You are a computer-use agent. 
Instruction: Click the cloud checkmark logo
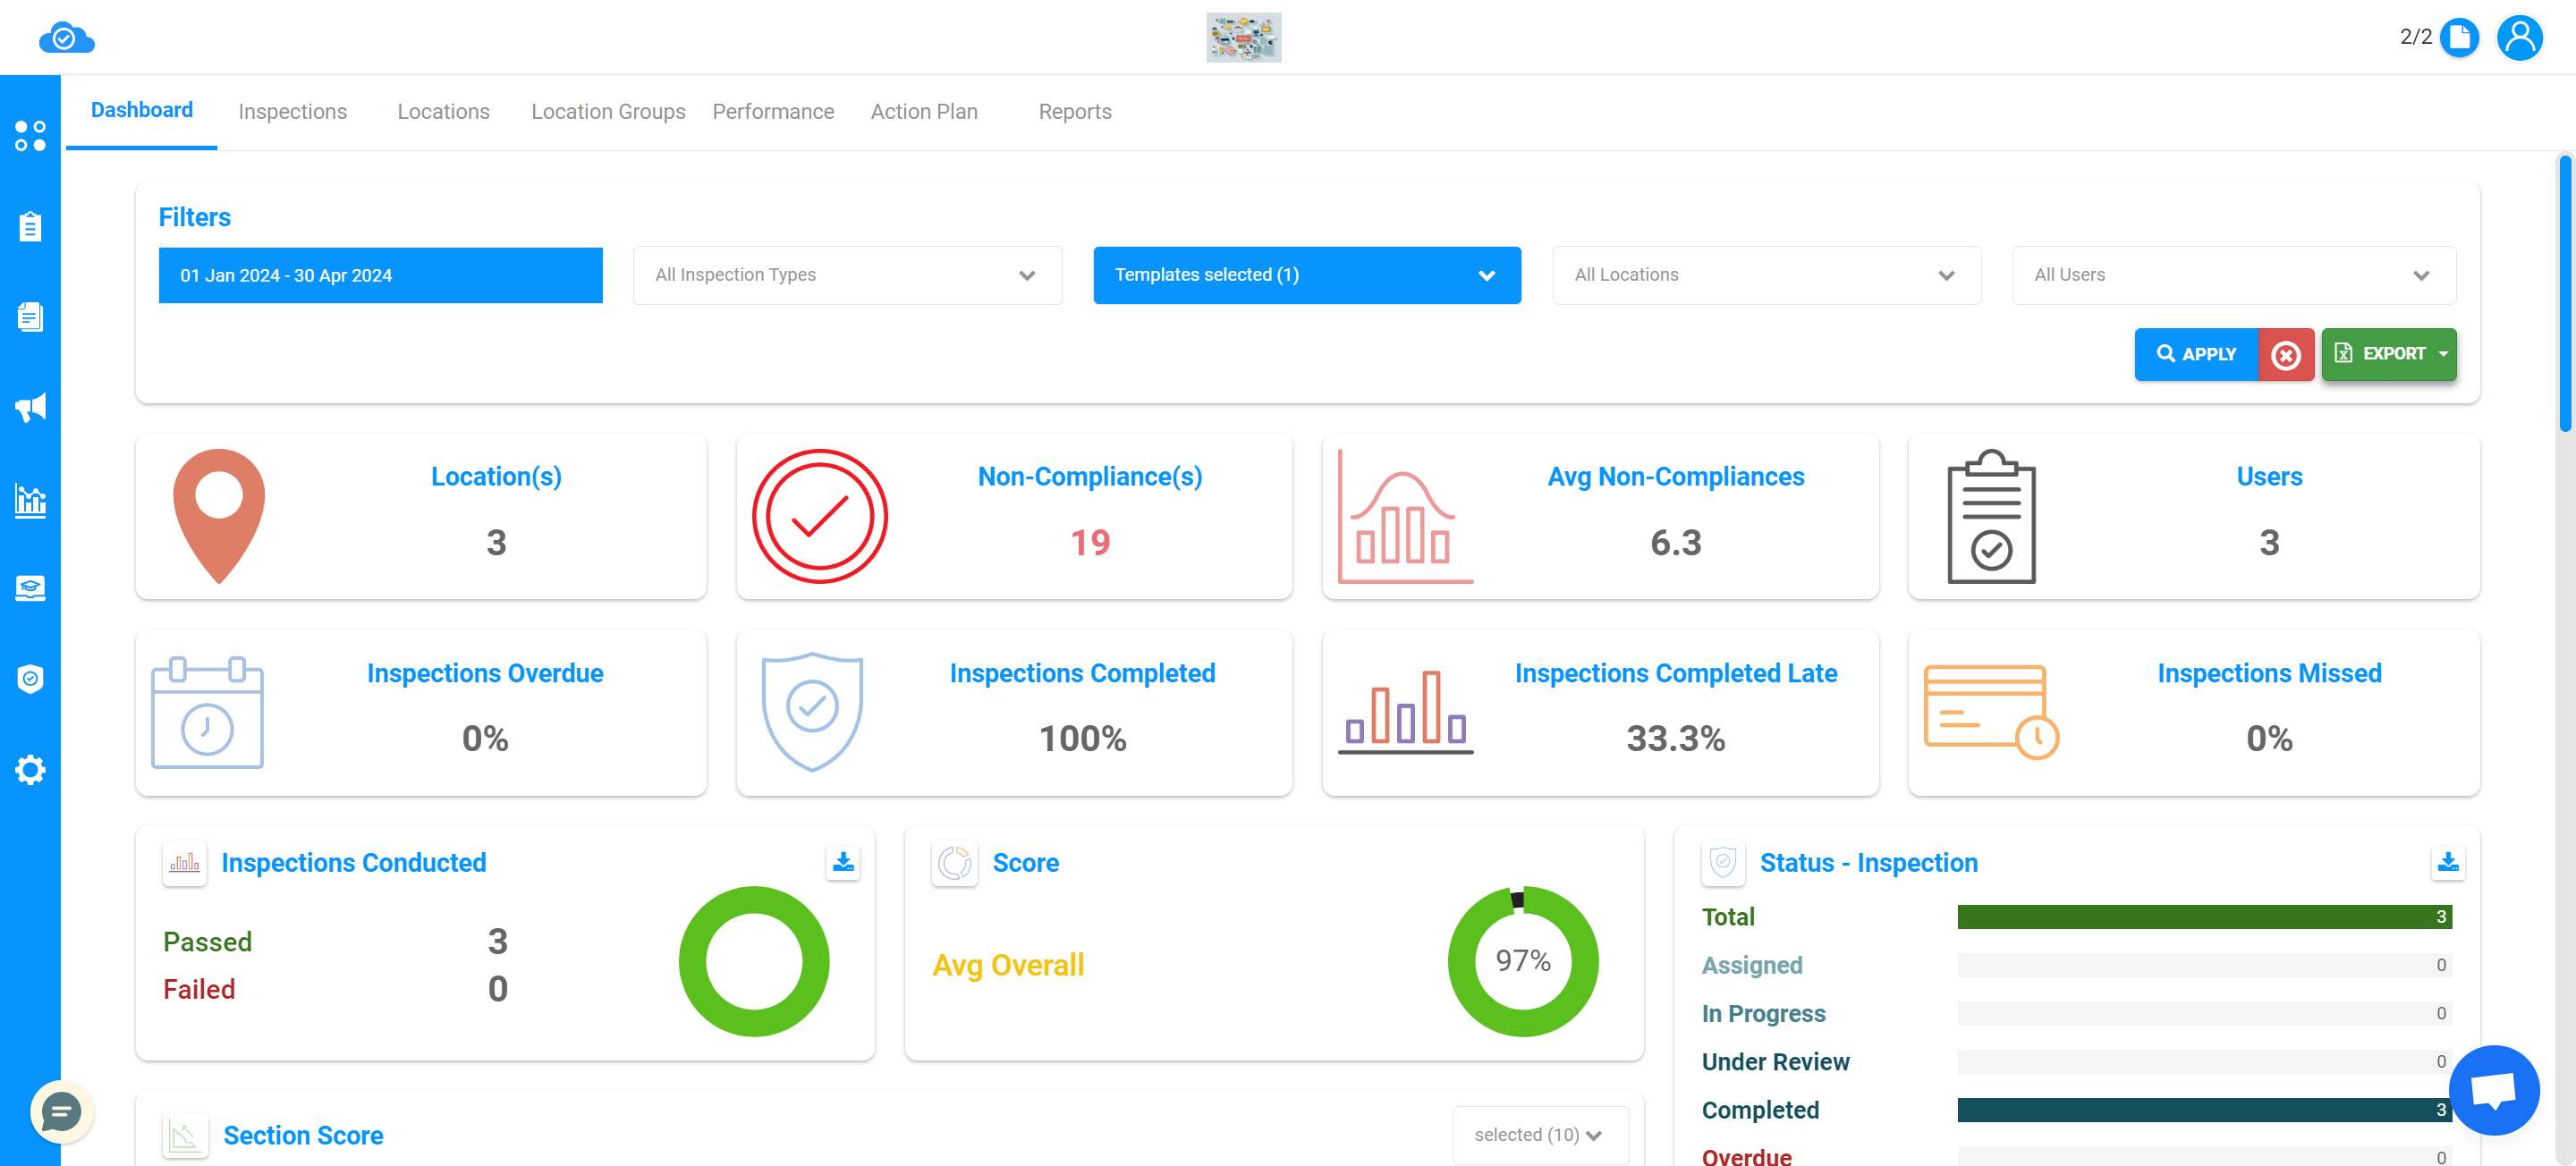tap(66, 38)
